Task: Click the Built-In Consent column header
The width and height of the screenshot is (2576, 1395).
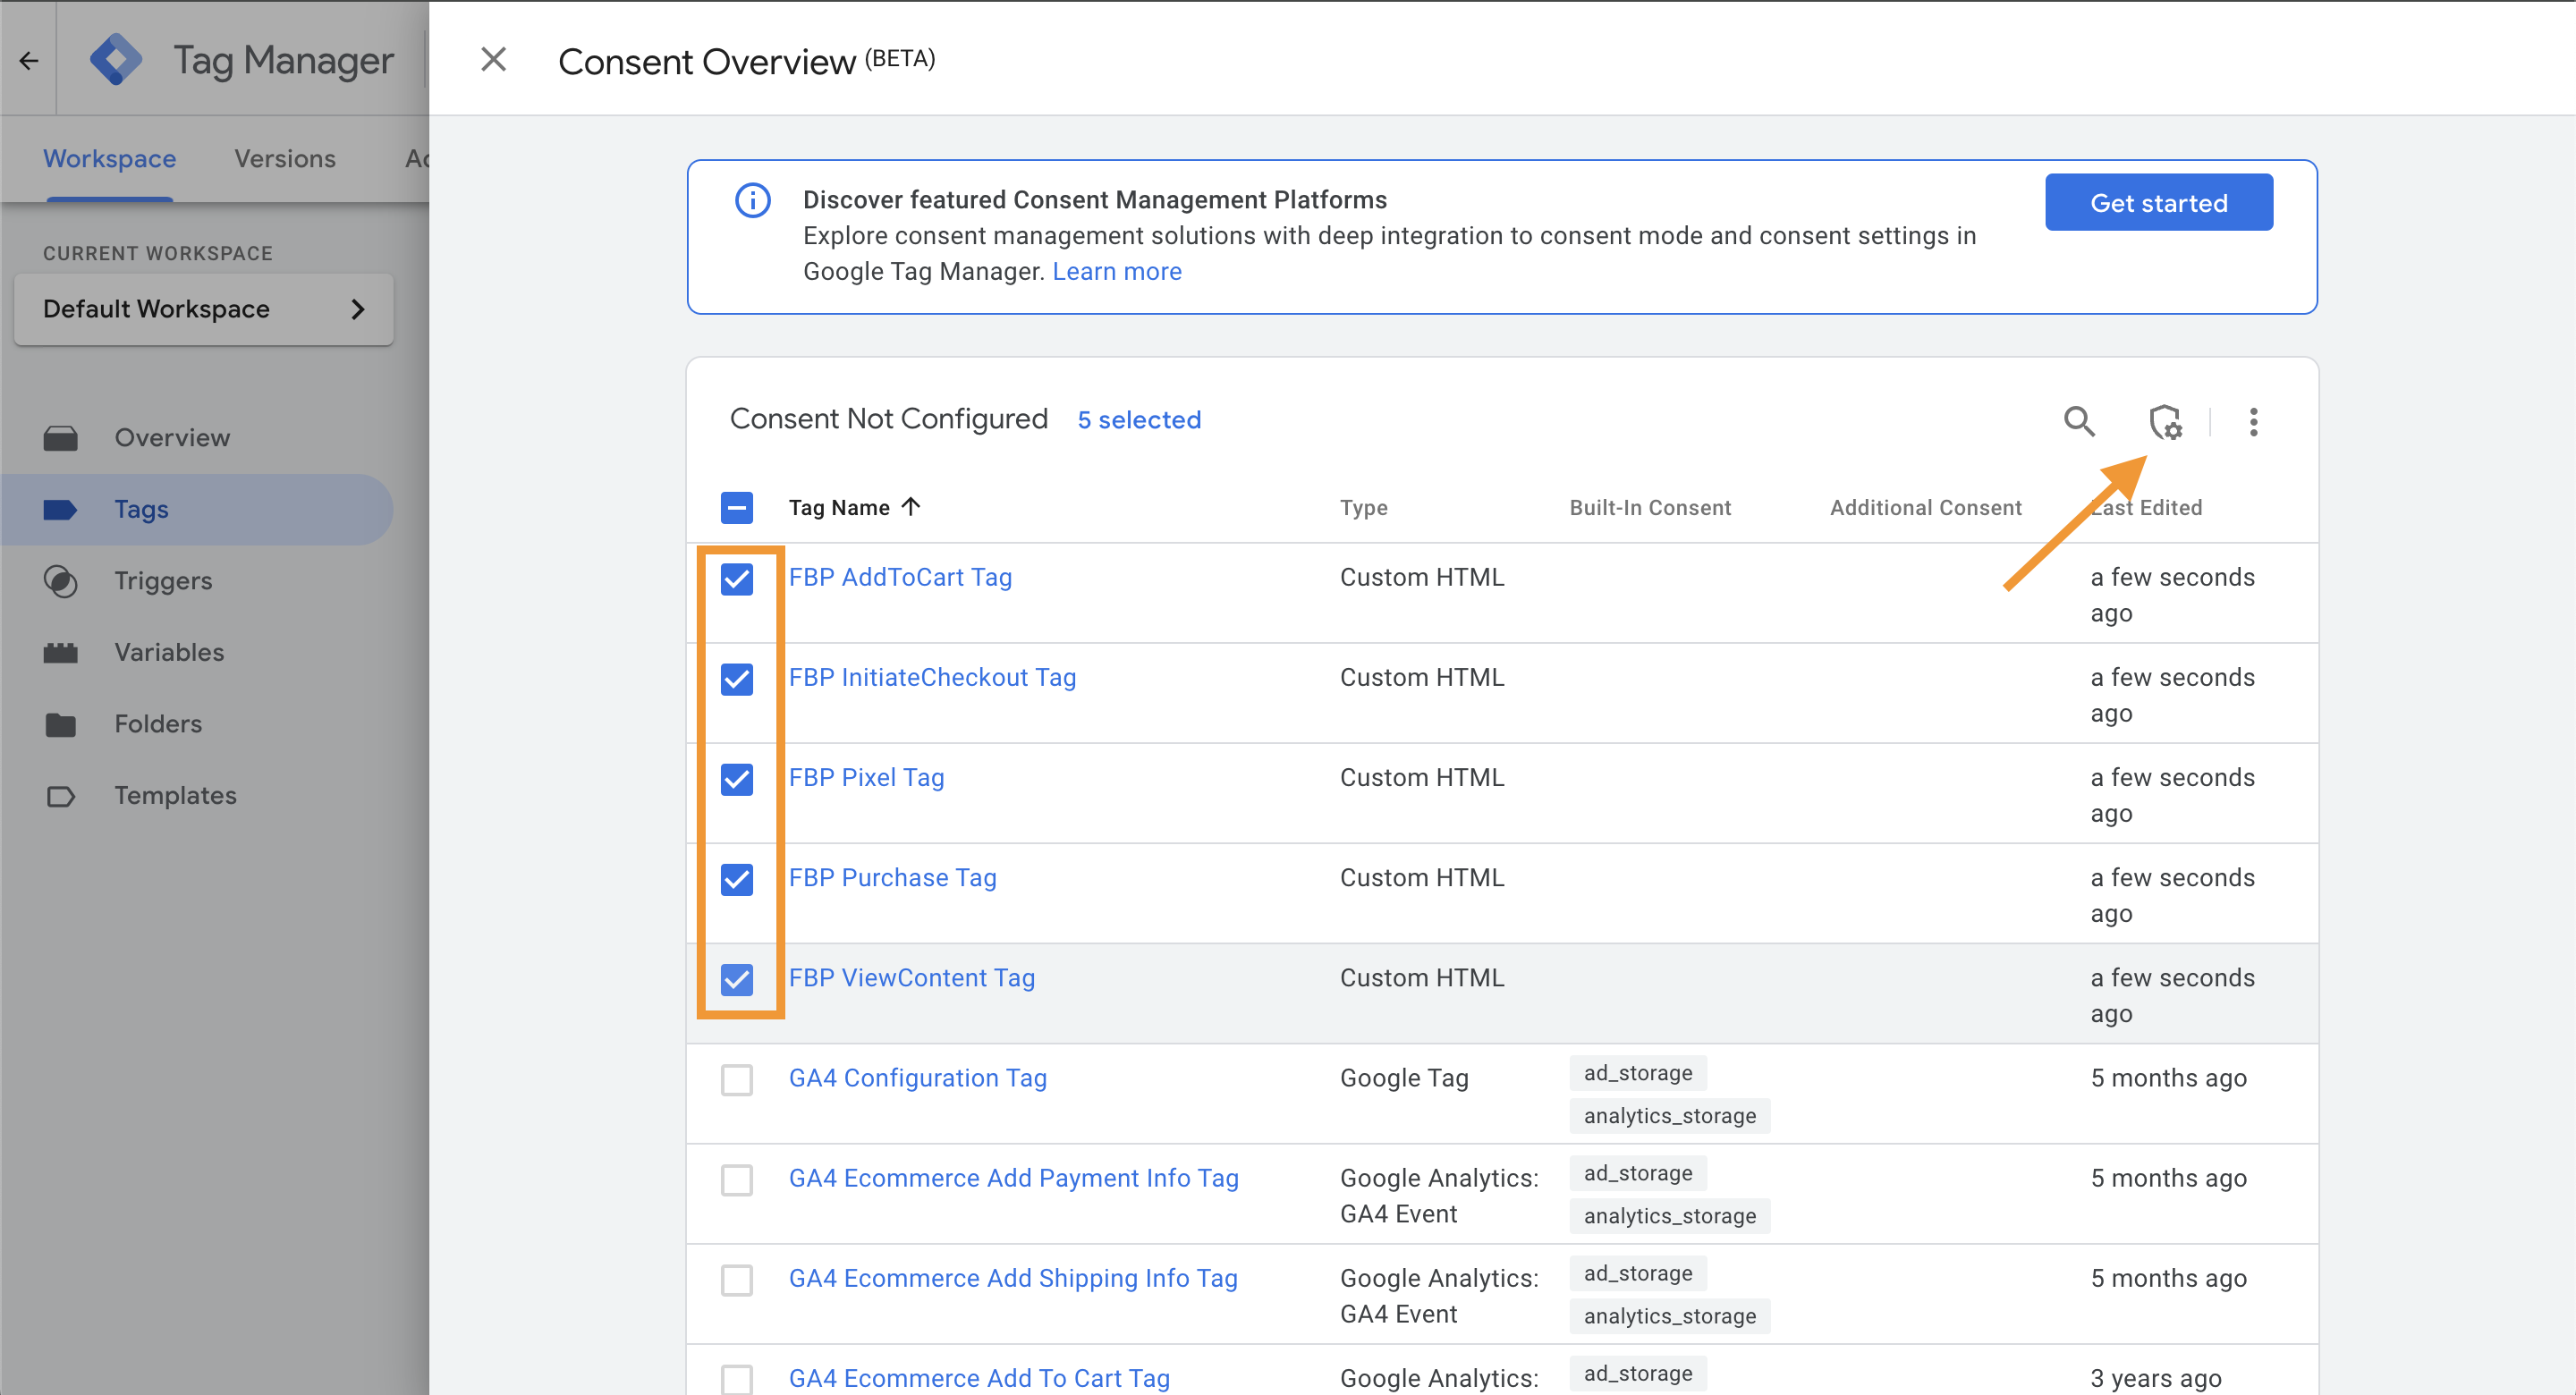Action: pyautogui.click(x=1650, y=507)
